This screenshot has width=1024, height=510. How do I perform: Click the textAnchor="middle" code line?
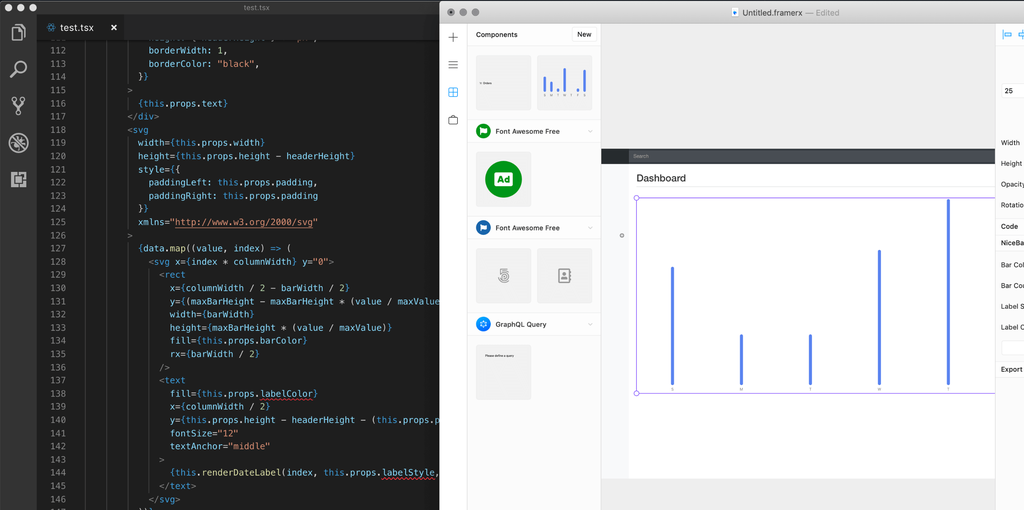point(219,446)
